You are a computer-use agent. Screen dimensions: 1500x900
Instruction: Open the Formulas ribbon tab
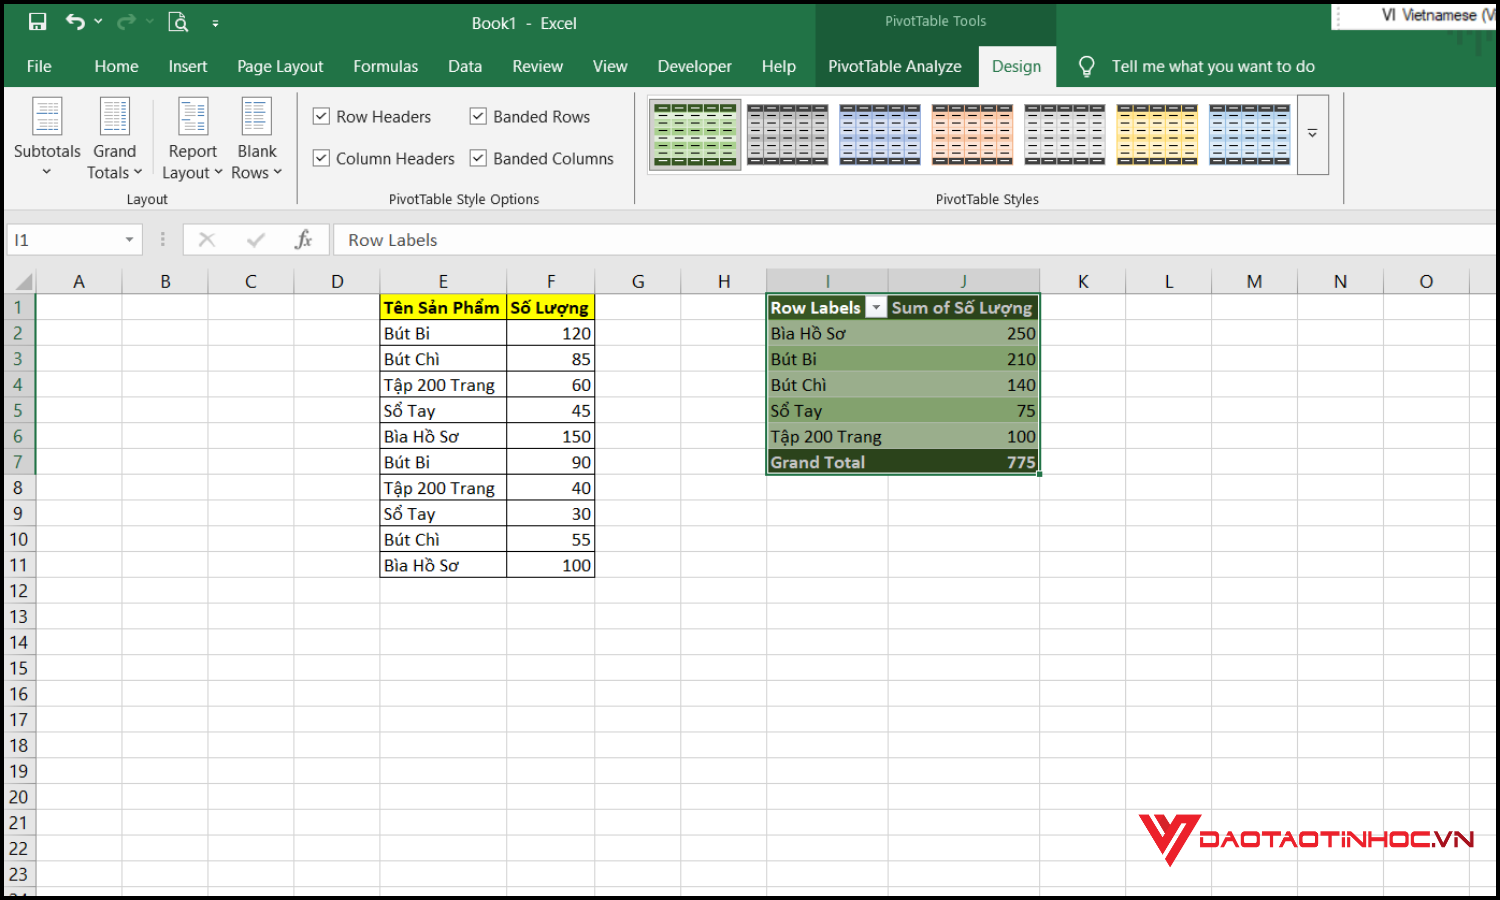pyautogui.click(x=385, y=66)
